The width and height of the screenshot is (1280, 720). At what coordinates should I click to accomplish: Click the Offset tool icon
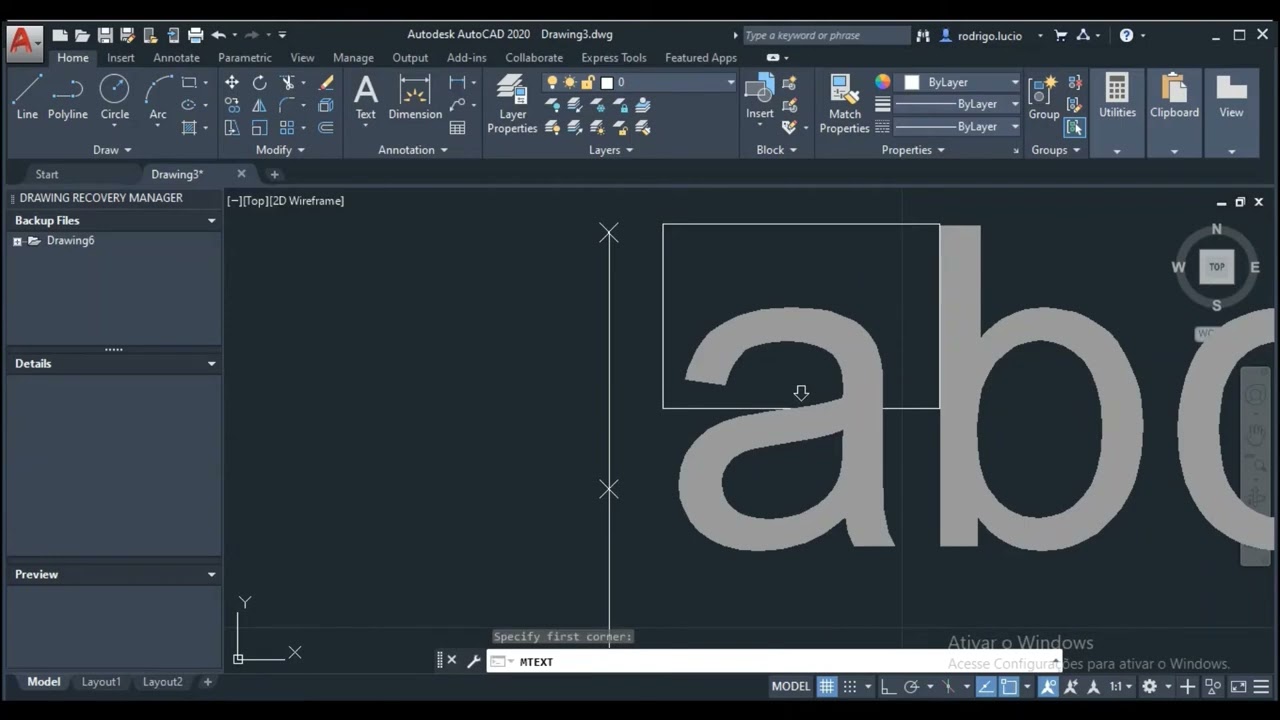326,128
